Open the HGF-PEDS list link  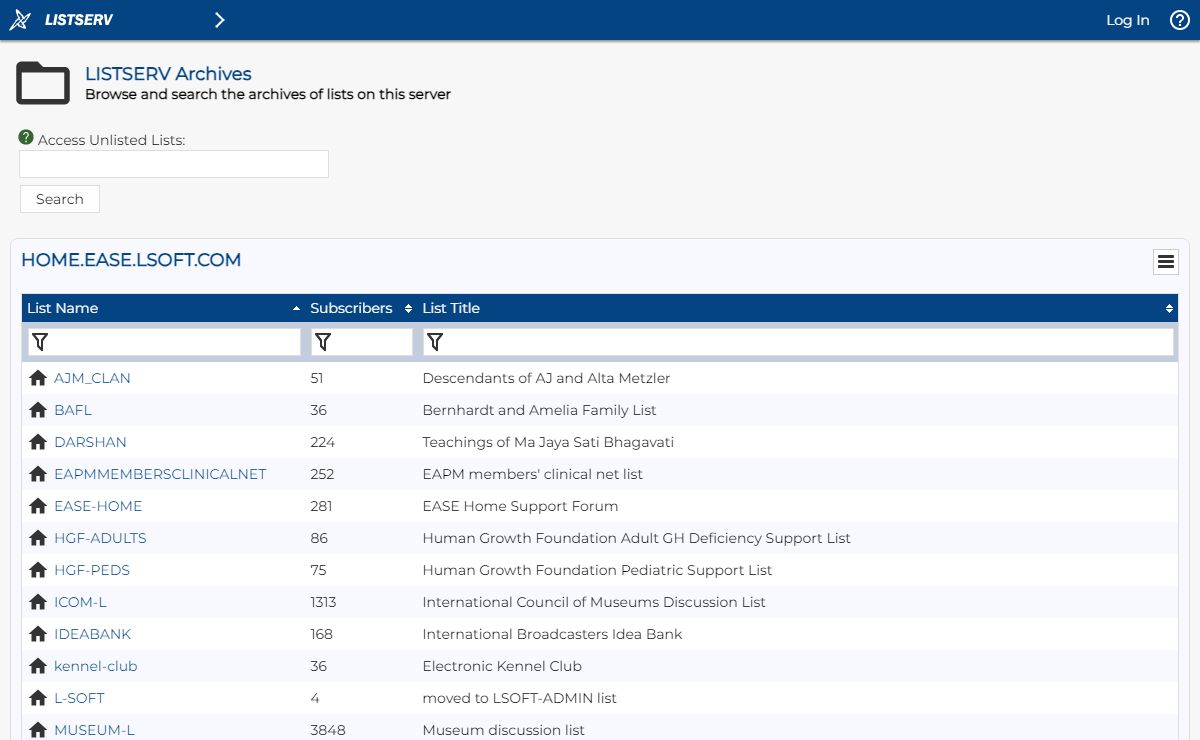(x=92, y=570)
